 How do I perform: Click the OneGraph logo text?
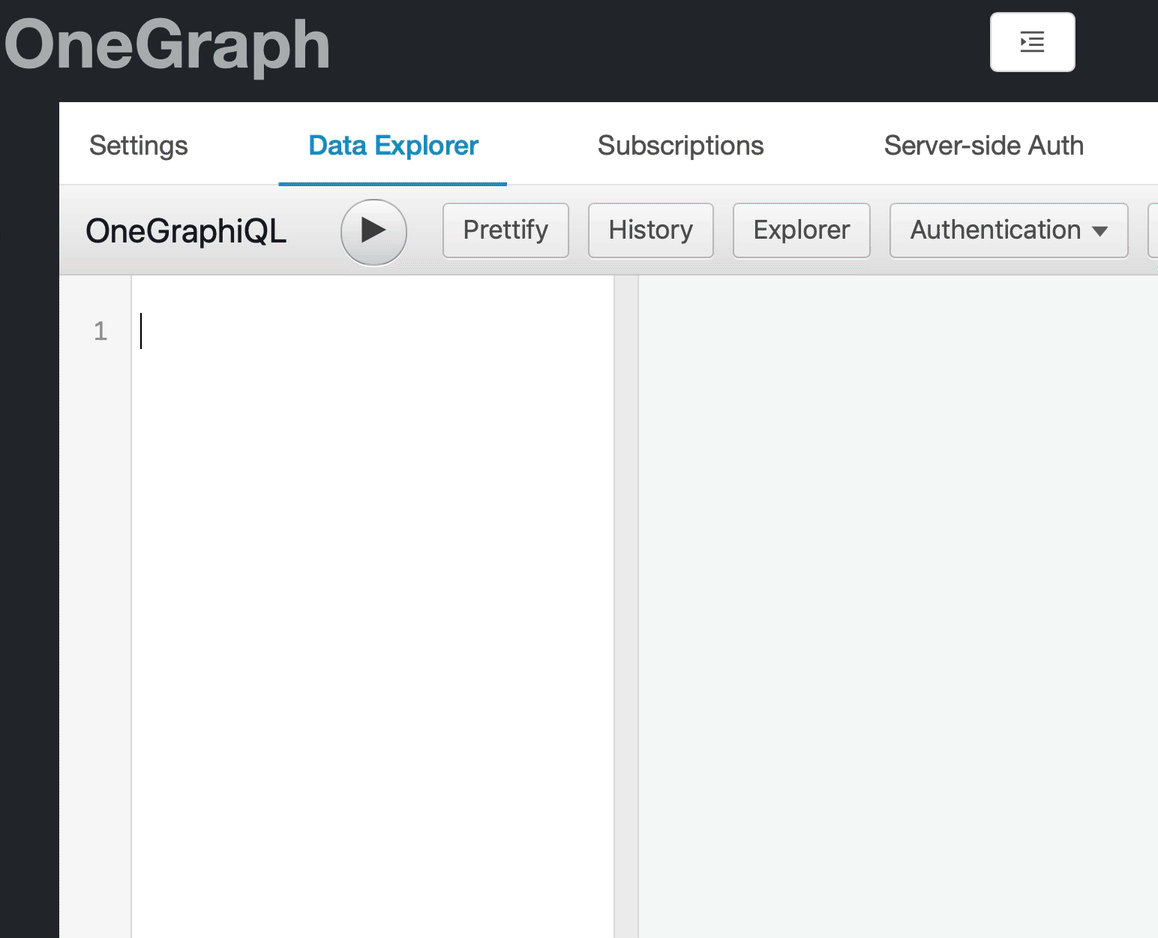[166, 46]
